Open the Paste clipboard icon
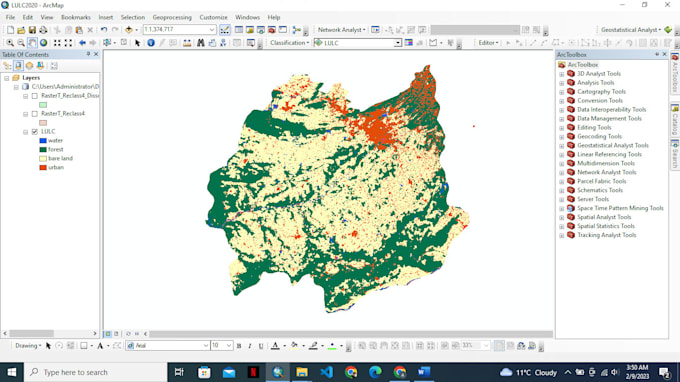680x382 pixels. (x=79, y=30)
